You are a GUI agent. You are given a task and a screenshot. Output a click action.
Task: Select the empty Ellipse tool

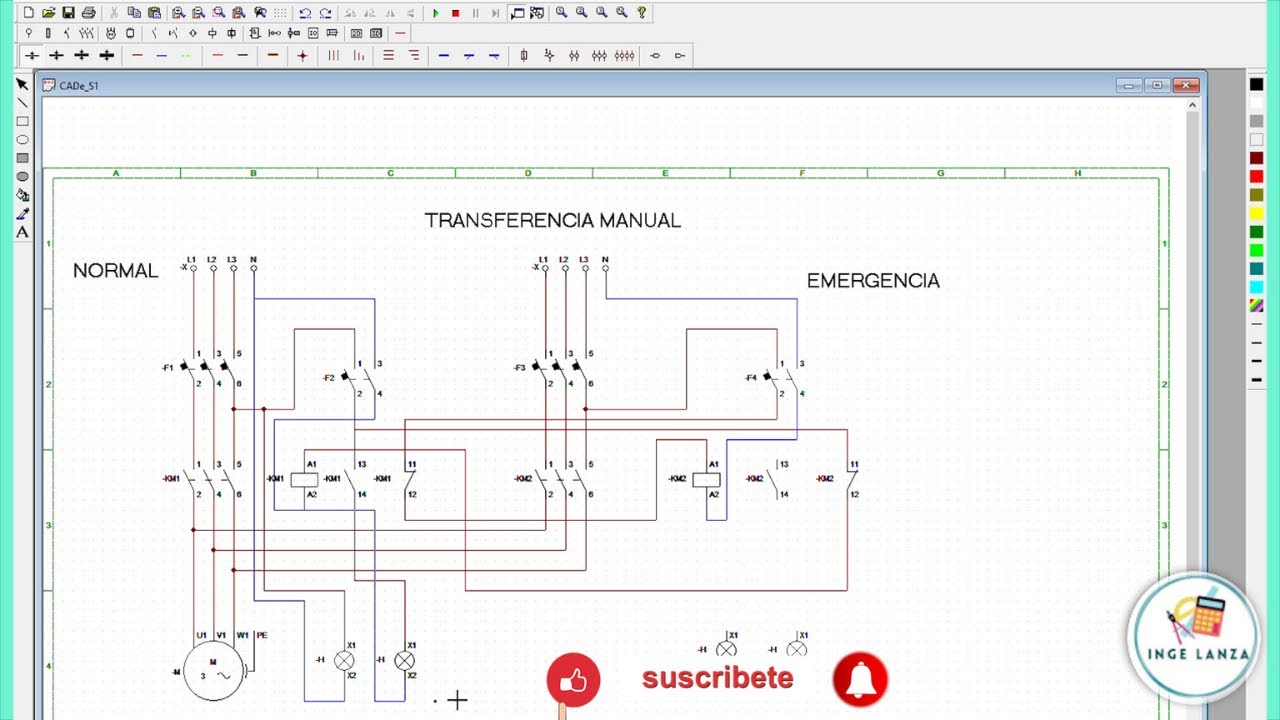(22, 140)
